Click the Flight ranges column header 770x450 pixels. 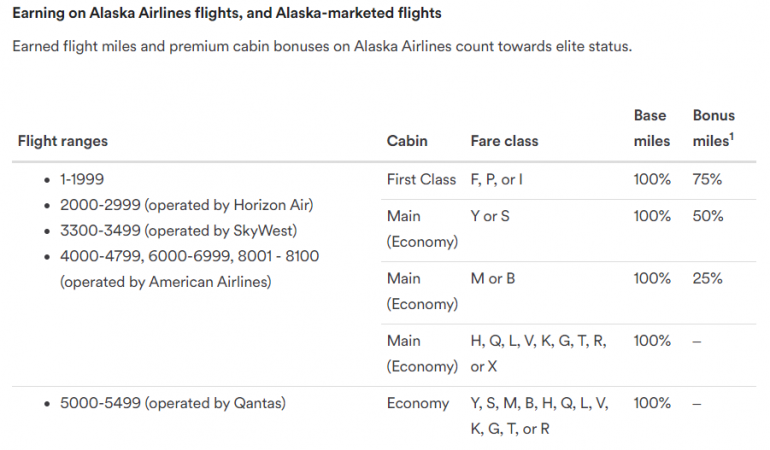point(63,141)
